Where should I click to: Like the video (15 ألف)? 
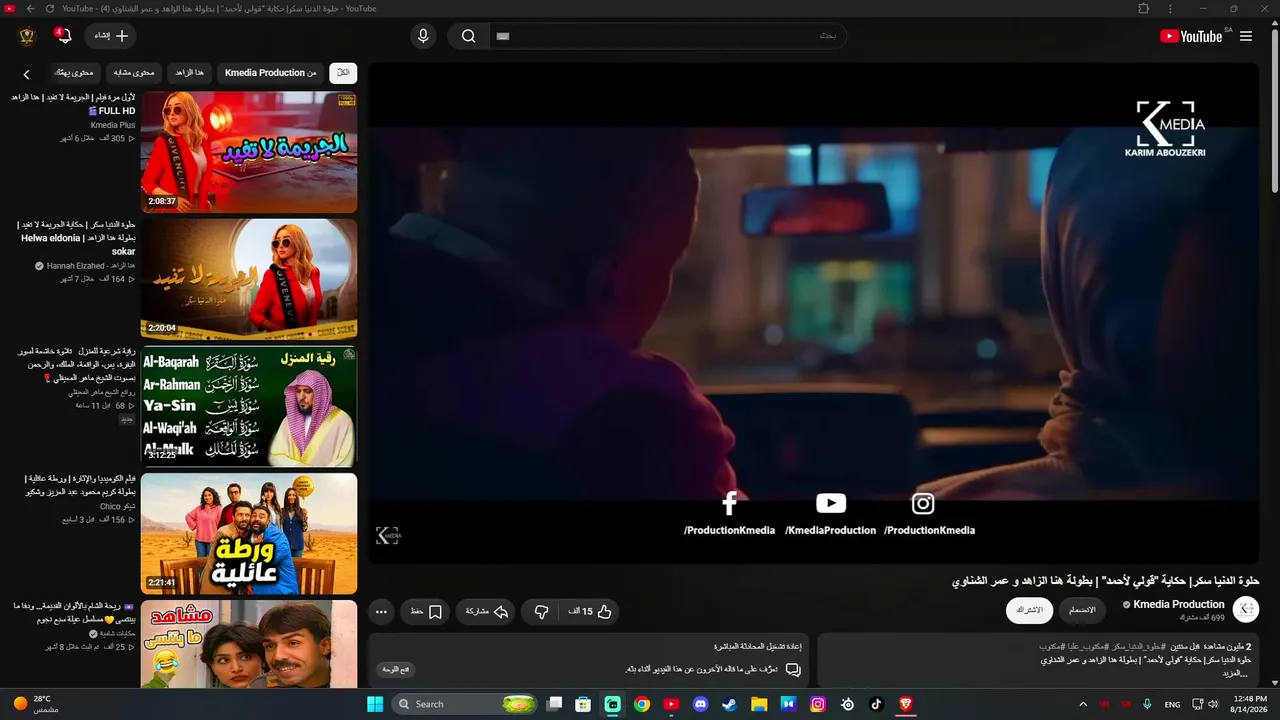pyautogui.click(x=590, y=612)
